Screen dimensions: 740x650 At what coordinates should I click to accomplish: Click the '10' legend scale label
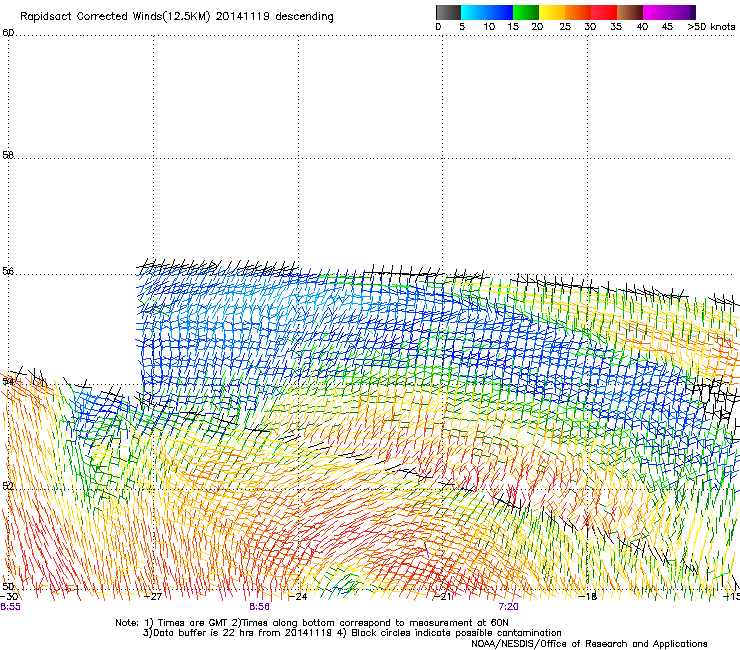click(x=489, y=27)
